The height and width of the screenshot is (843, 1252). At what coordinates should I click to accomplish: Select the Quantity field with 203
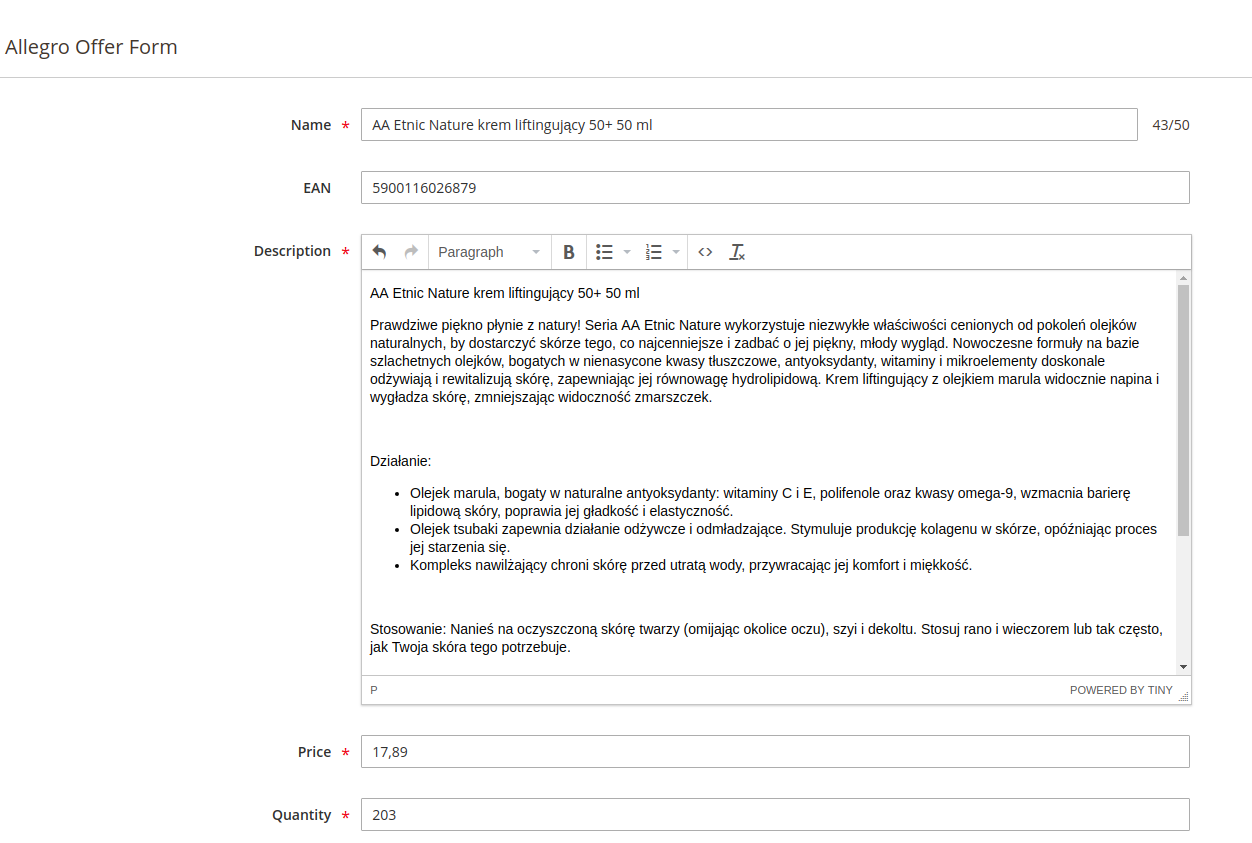click(x=774, y=815)
